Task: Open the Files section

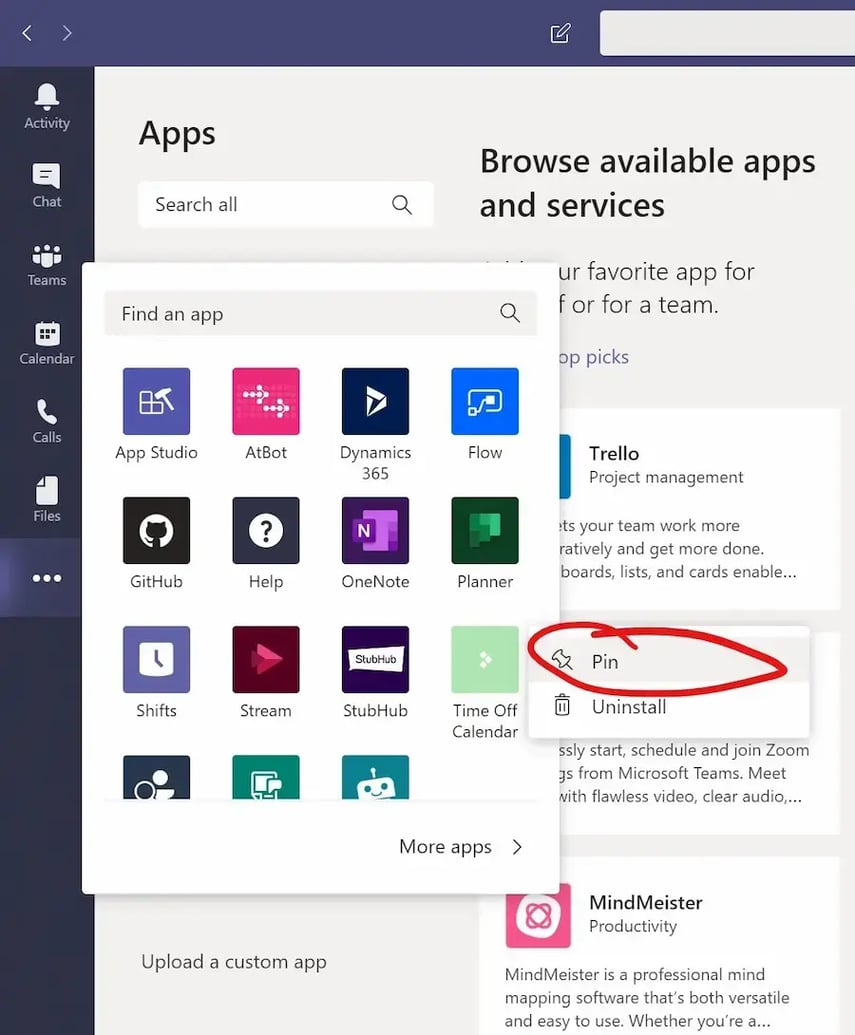Action: point(46,500)
